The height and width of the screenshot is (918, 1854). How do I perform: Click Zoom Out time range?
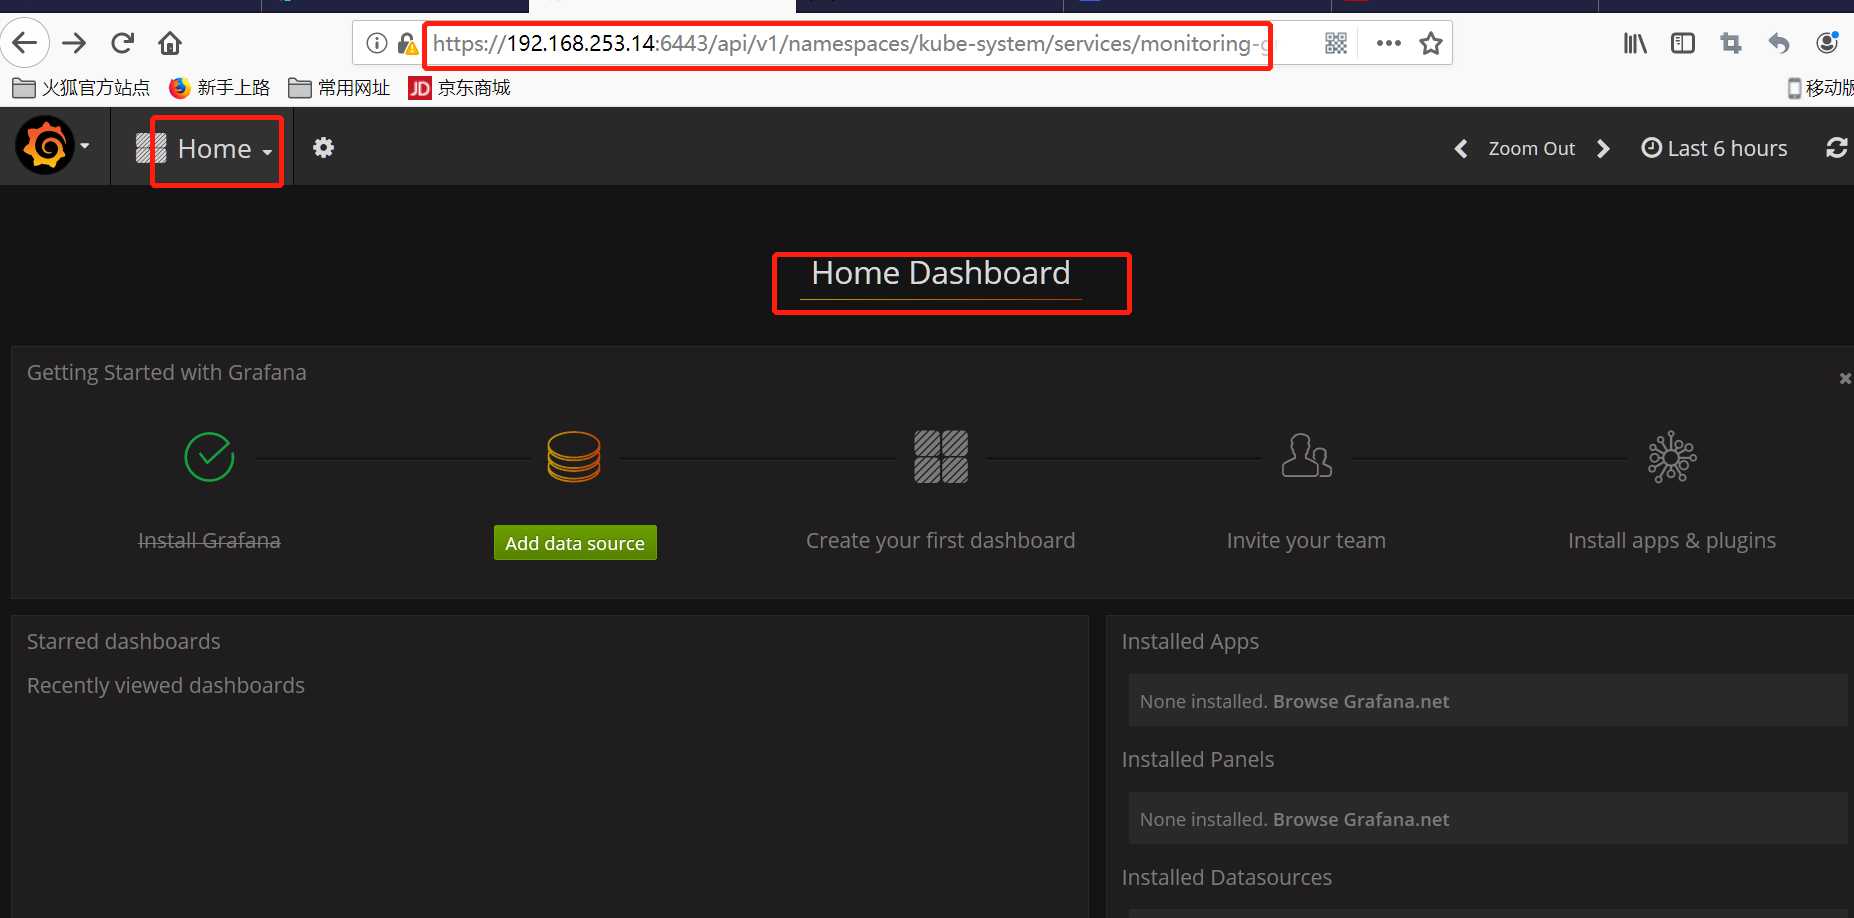click(x=1531, y=149)
